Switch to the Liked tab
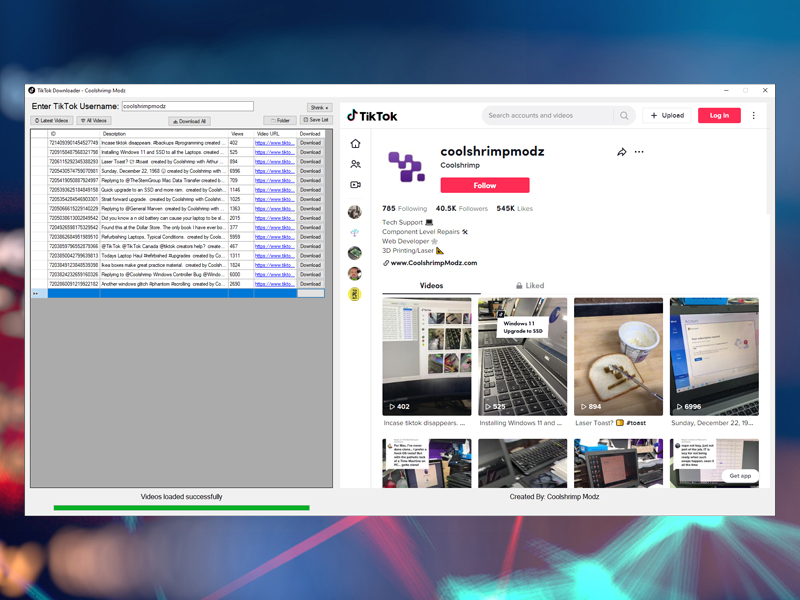The width and height of the screenshot is (800, 600). coord(530,285)
